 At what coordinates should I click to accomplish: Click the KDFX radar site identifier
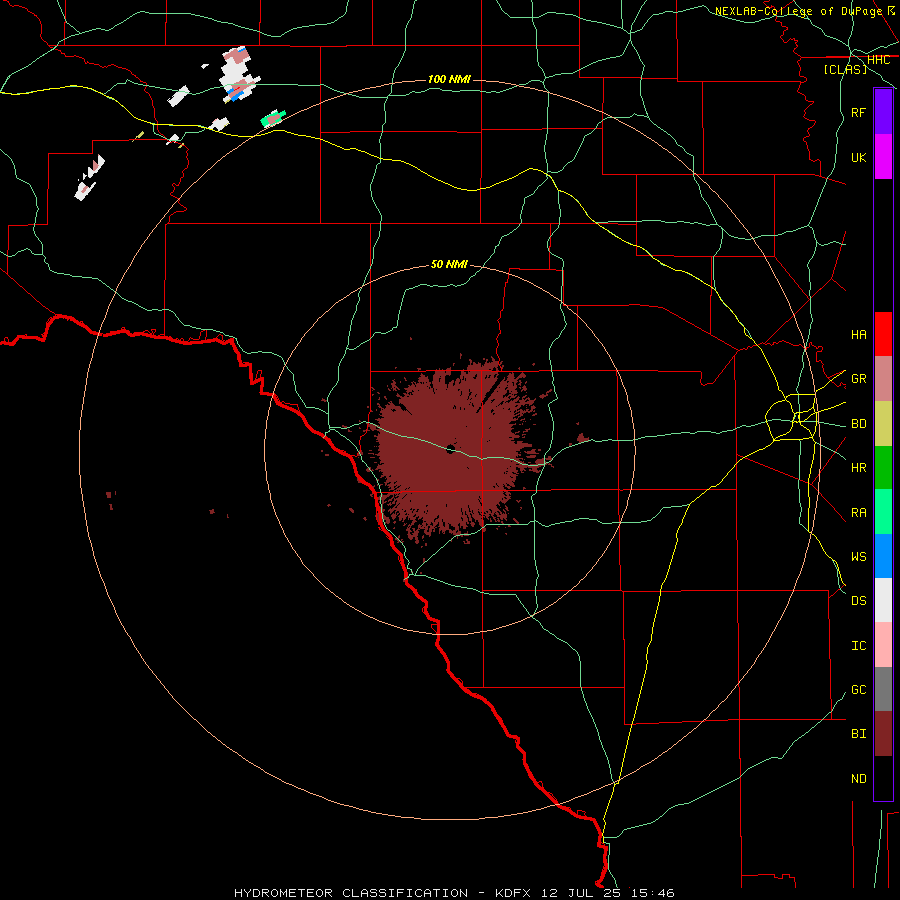pyautogui.click(x=513, y=893)
